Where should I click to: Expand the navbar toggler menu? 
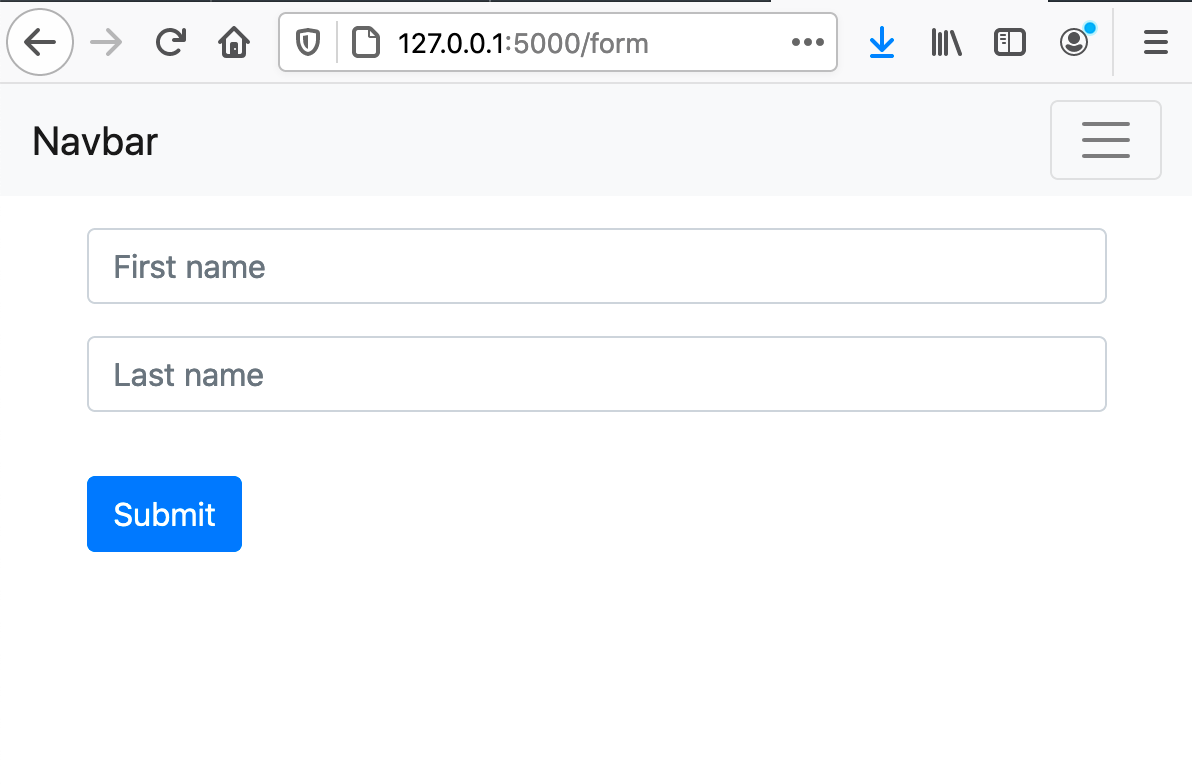click(1105, 140)
